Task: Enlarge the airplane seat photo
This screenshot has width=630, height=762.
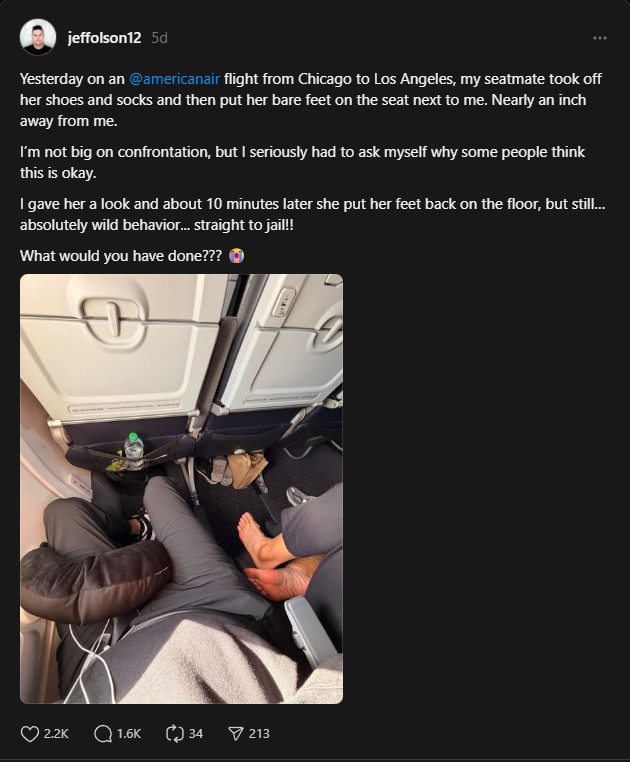Action: click(181, 489)
